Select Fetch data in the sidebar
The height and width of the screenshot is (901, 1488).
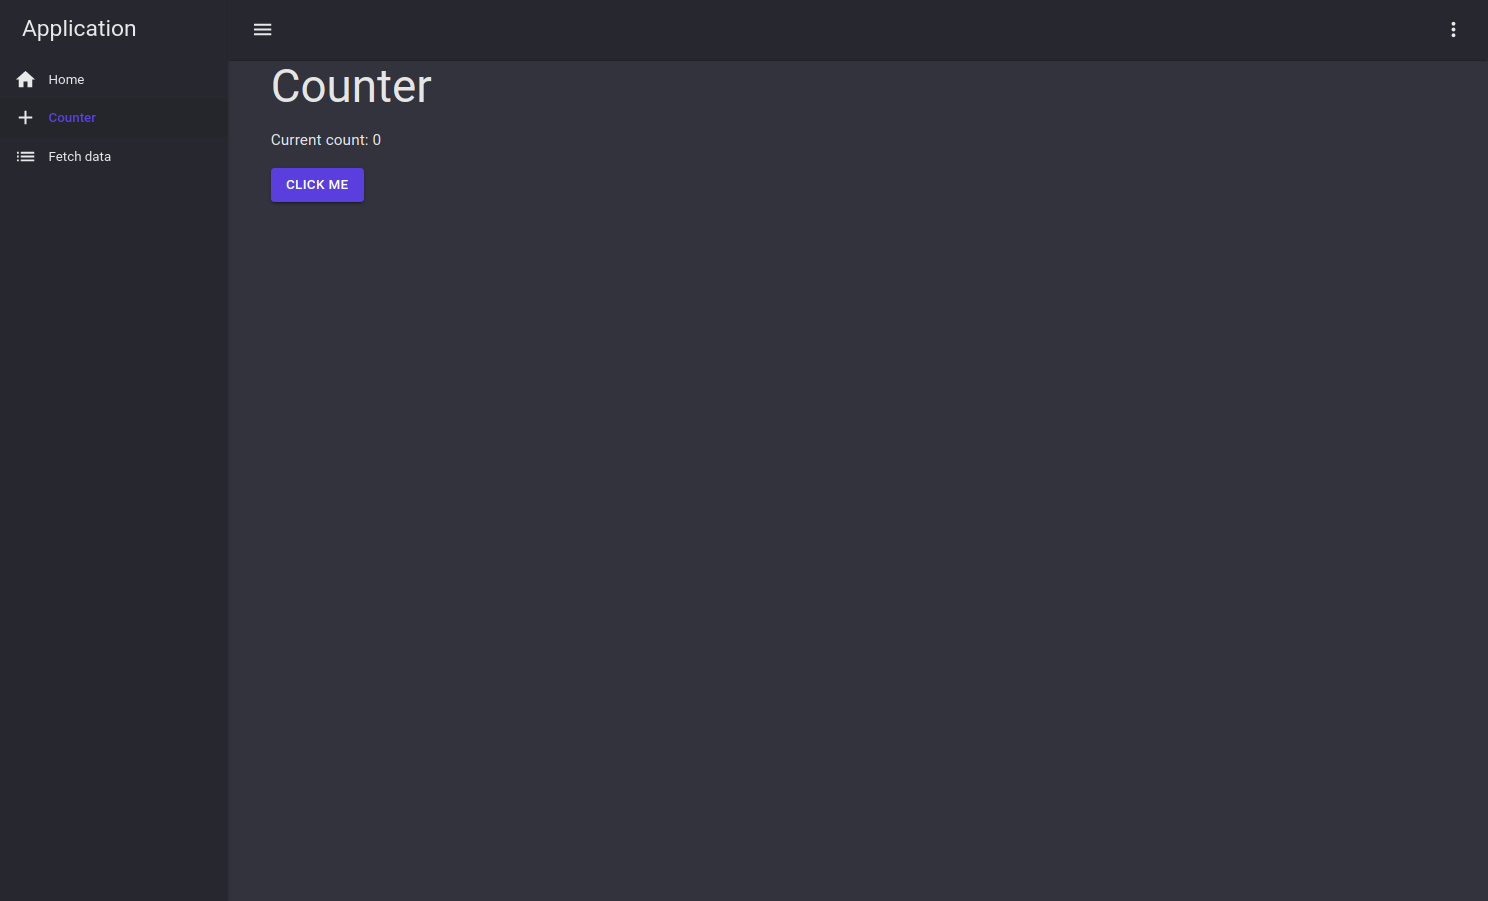tap(80, 156)
